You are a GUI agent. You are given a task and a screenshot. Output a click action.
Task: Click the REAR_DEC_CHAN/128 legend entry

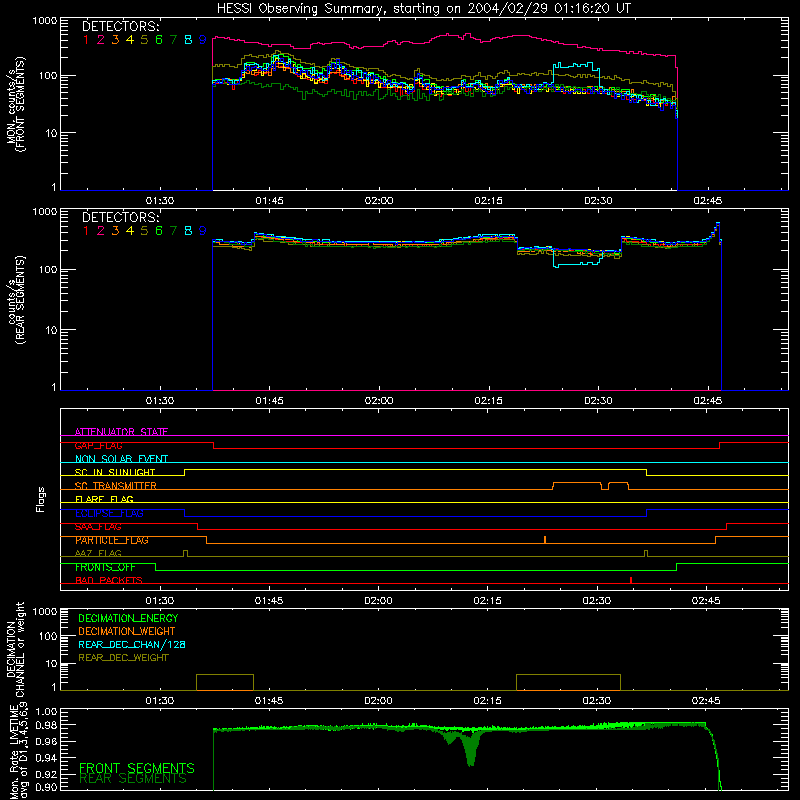coord(132,644)
